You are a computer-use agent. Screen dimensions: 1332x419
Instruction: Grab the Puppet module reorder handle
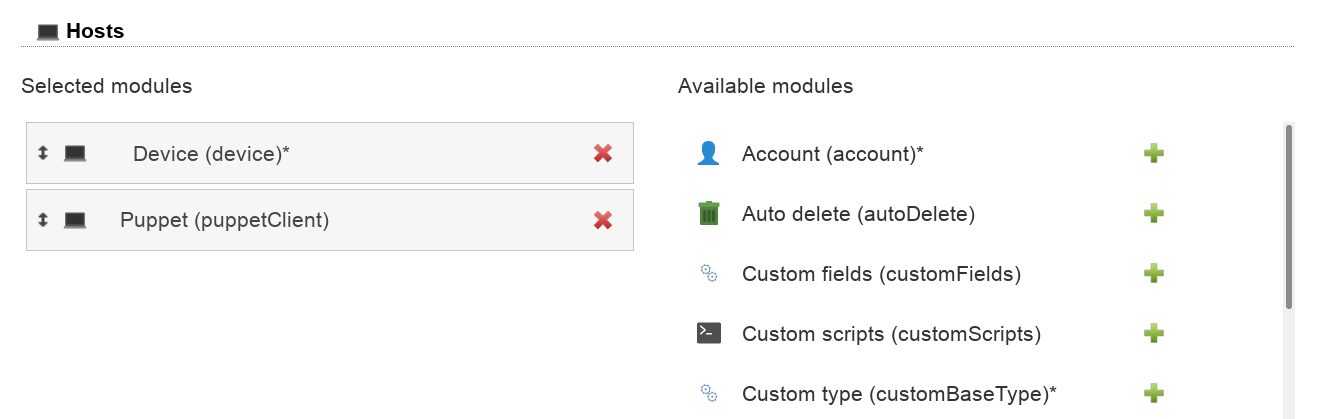[x=43, y=220]
